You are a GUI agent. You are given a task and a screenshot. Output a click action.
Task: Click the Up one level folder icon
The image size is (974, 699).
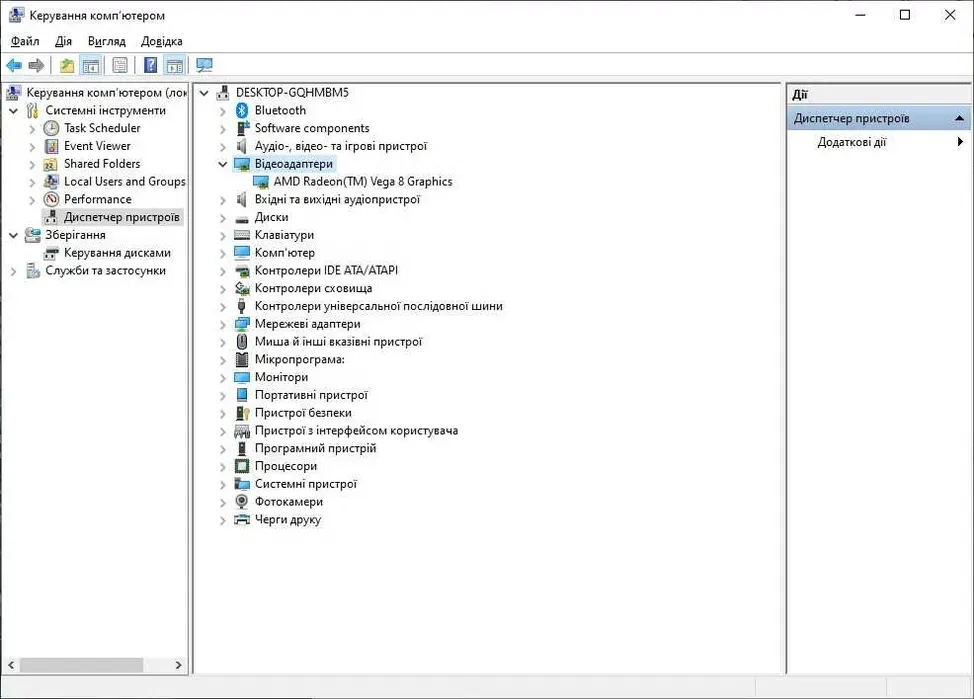pyautogui.click(x=67, y=65)
